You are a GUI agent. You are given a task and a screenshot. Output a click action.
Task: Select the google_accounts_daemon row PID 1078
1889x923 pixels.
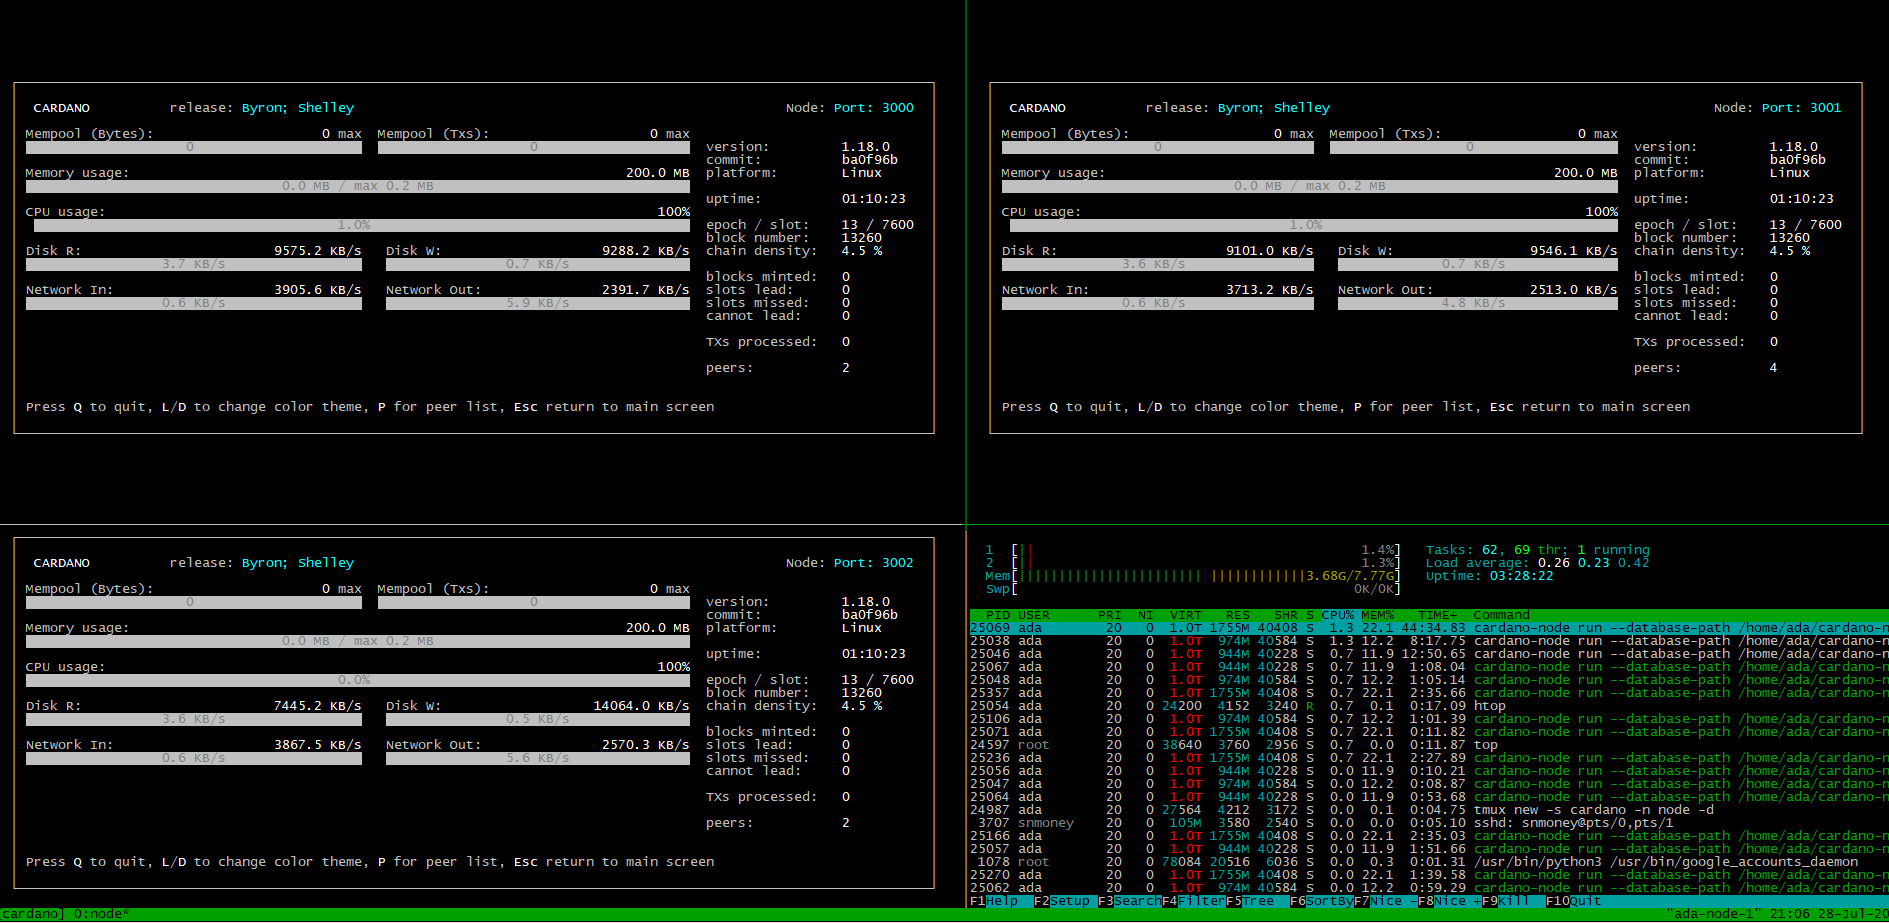[x=1429, y=862]
